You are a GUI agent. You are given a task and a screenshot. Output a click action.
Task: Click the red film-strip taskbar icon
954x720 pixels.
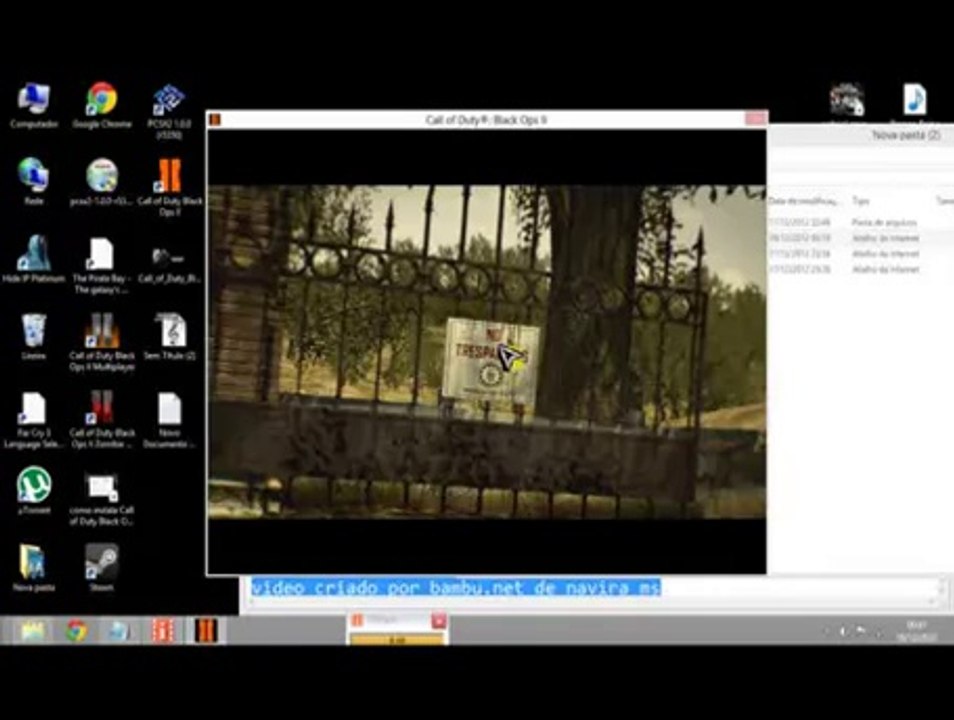pos(162,631)
